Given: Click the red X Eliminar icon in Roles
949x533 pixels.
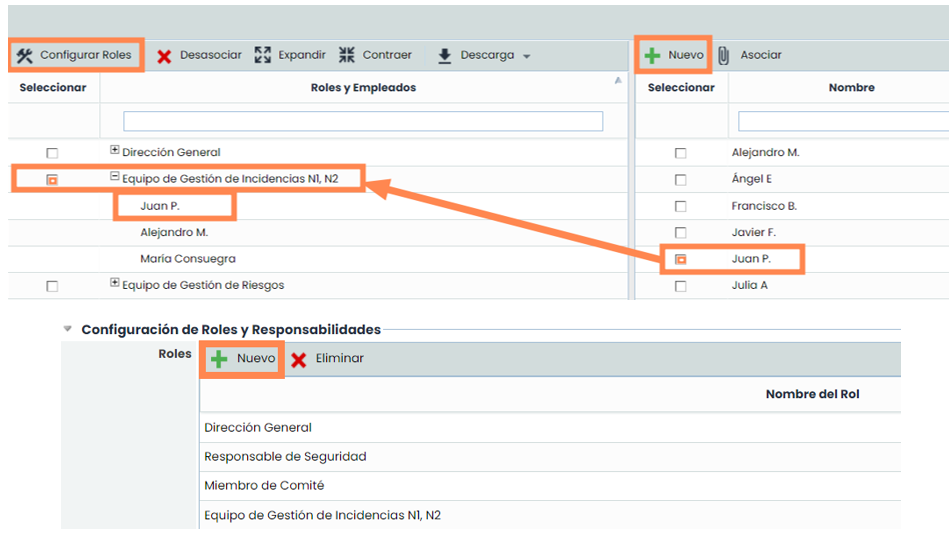Looking at the screenshot, I should click(x=298, y=359).
